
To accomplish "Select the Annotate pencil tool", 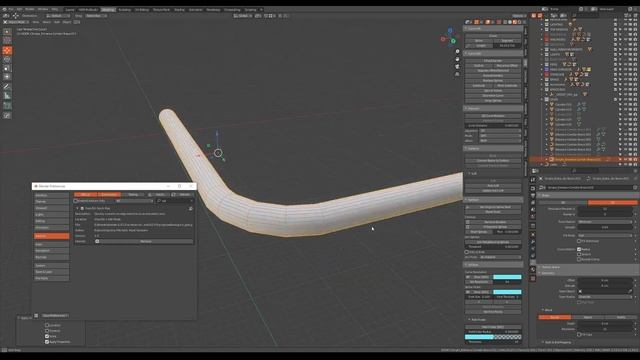I will pos(7,87).
